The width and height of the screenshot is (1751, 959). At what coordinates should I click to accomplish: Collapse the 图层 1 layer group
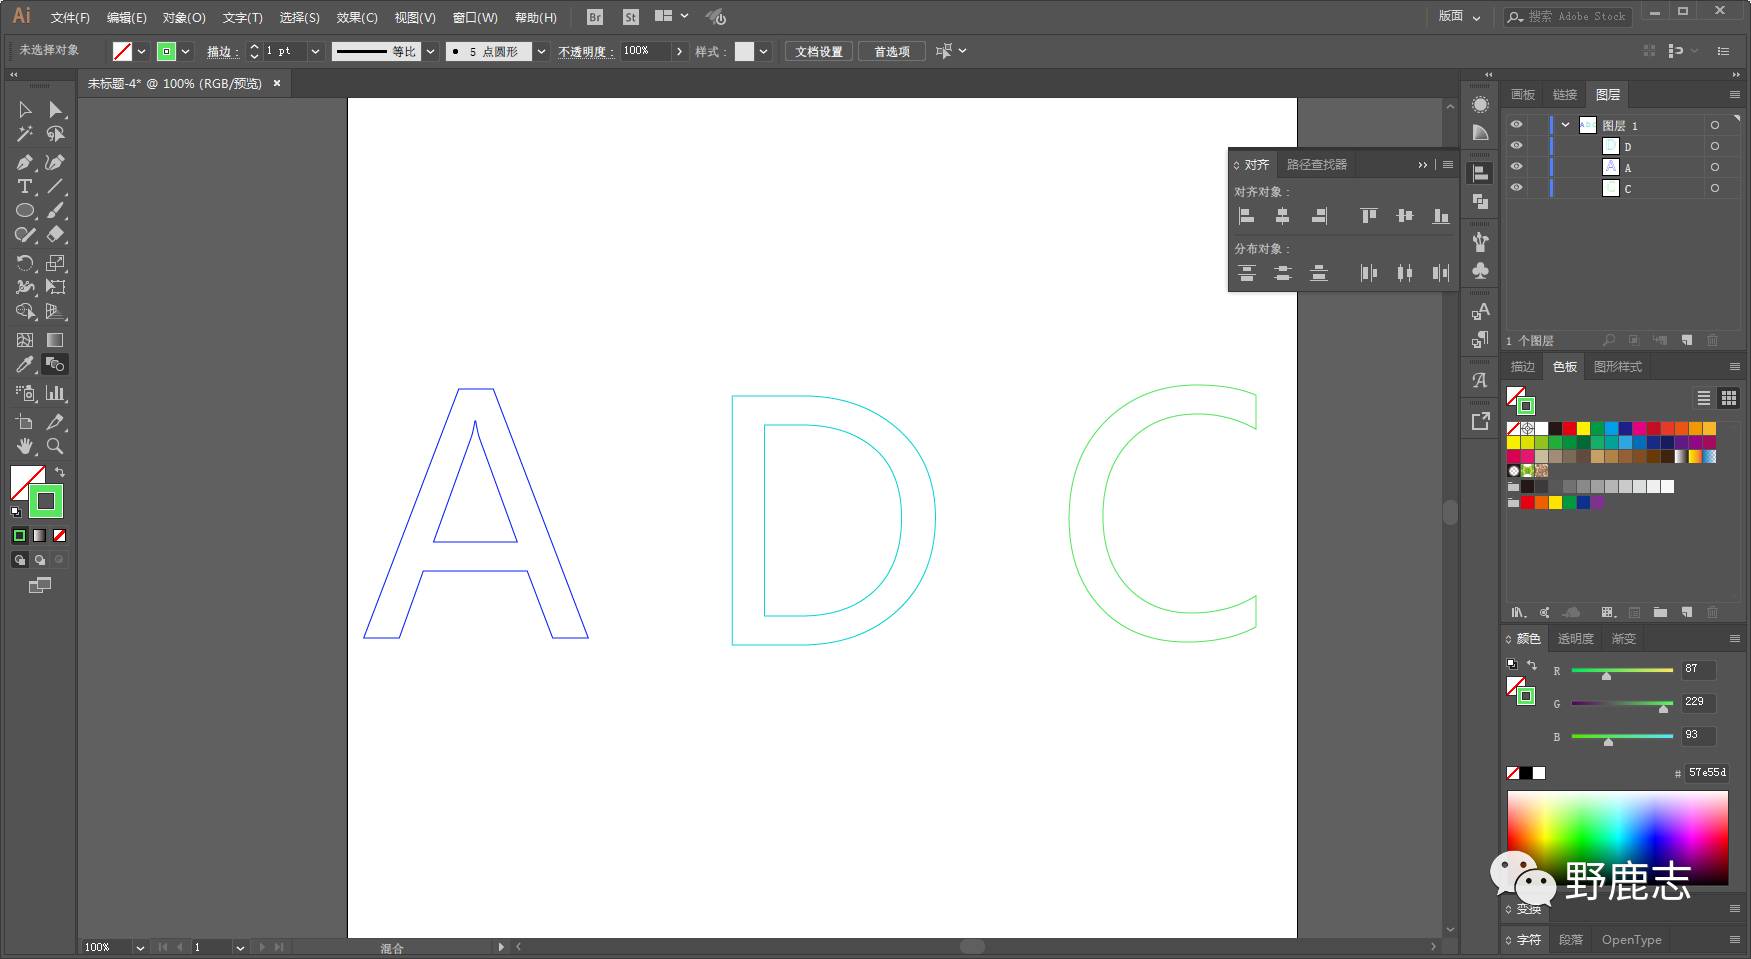(1565, 125)
